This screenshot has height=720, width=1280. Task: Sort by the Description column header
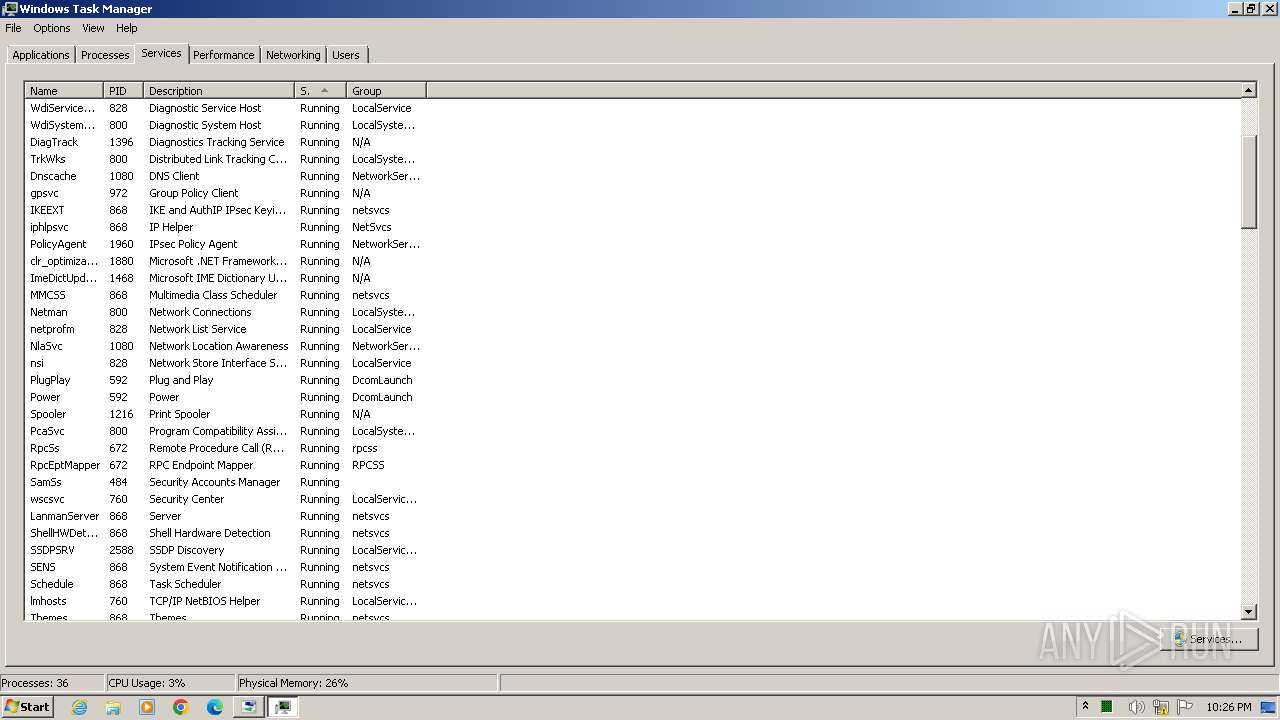pyautogui.click(x=219, y=90)
